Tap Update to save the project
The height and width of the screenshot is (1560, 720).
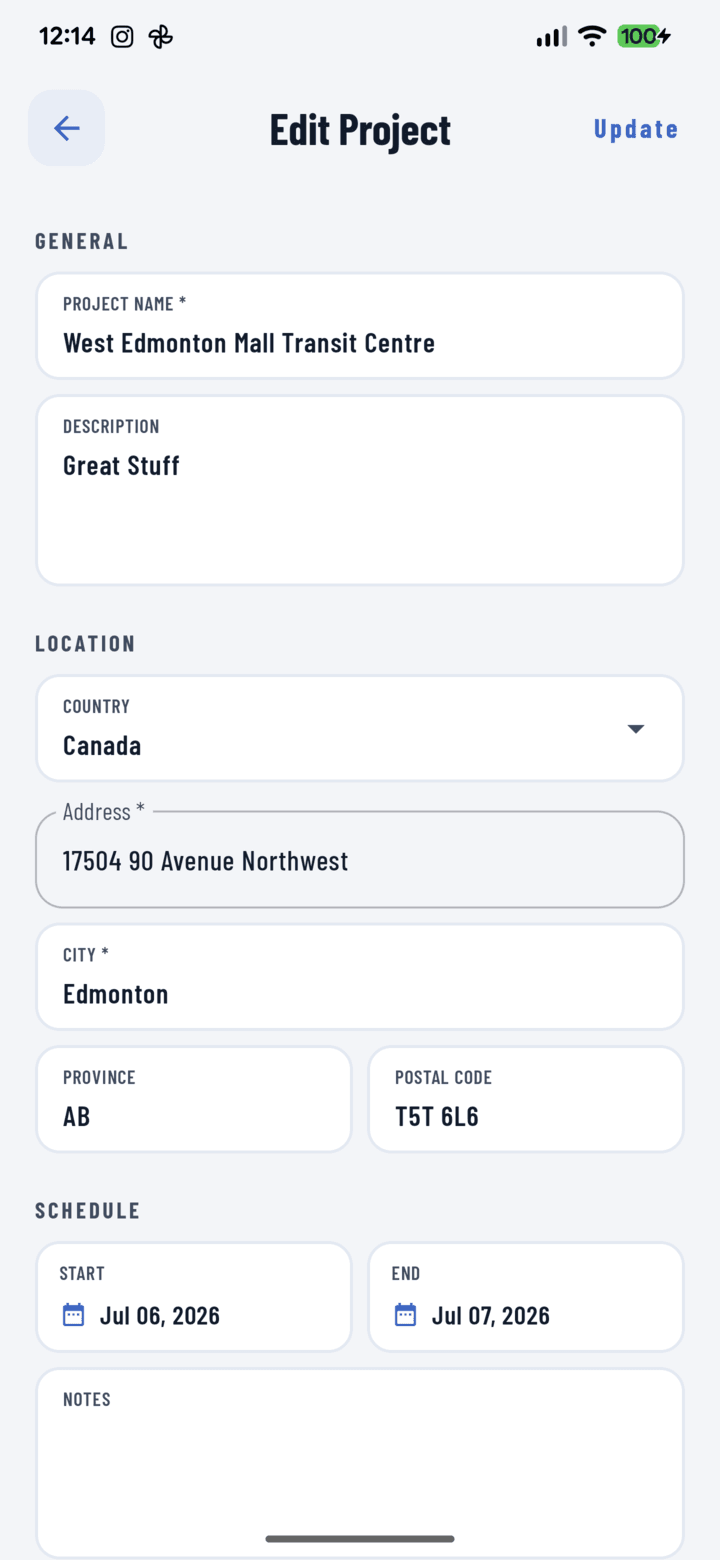(636, 129)
